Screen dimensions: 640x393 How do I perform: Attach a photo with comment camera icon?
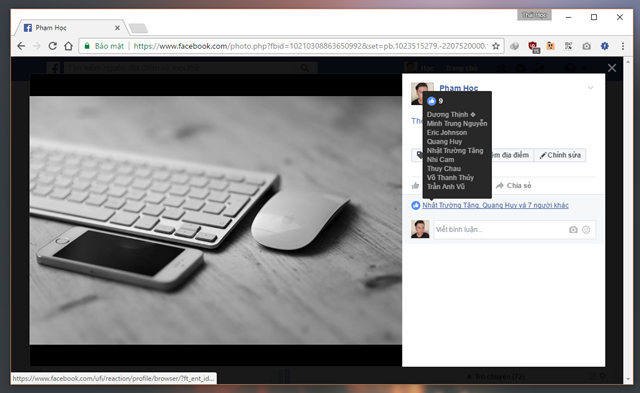click(x=573, y=230)
